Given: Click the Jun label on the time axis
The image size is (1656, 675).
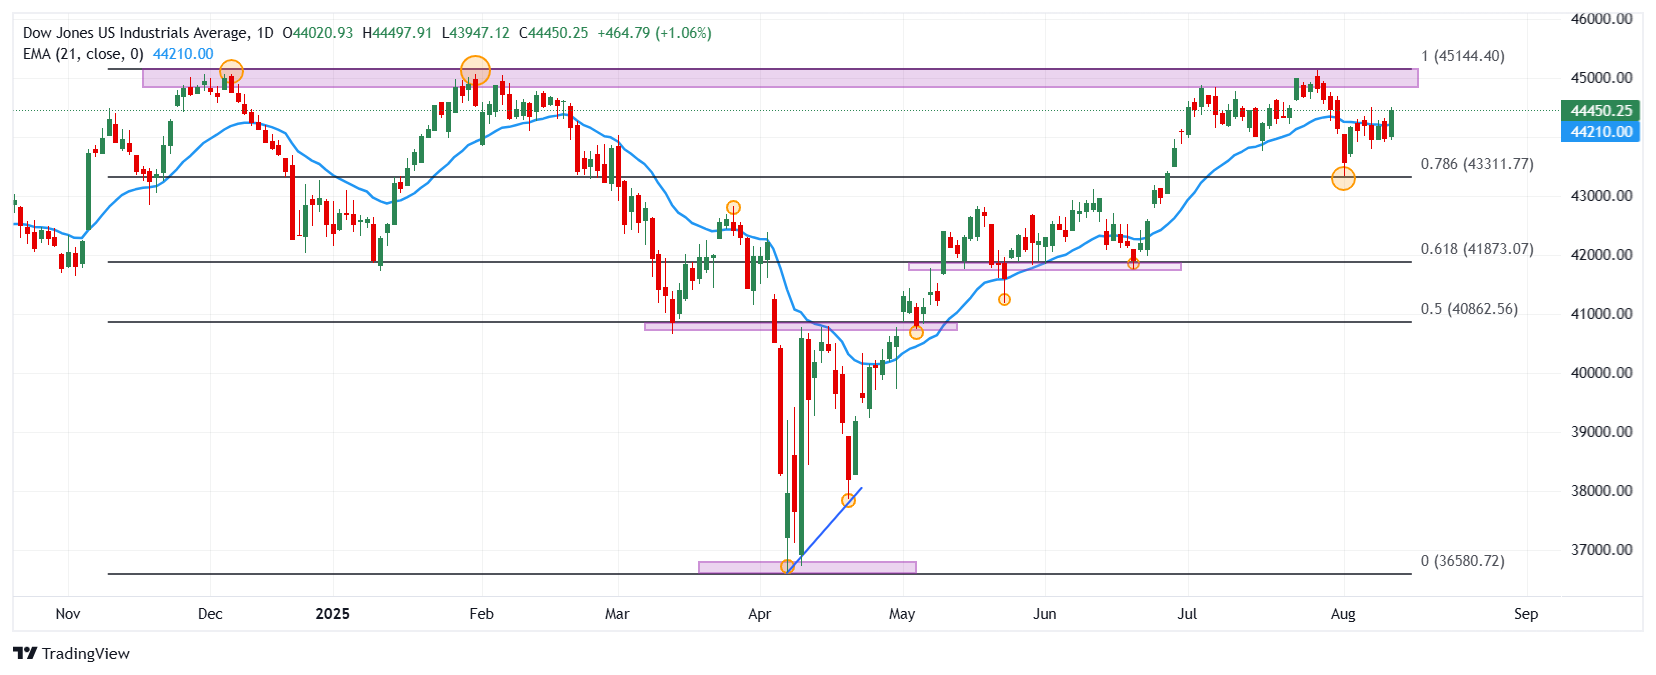Looking at the screenshot, I should [1045, 614].
